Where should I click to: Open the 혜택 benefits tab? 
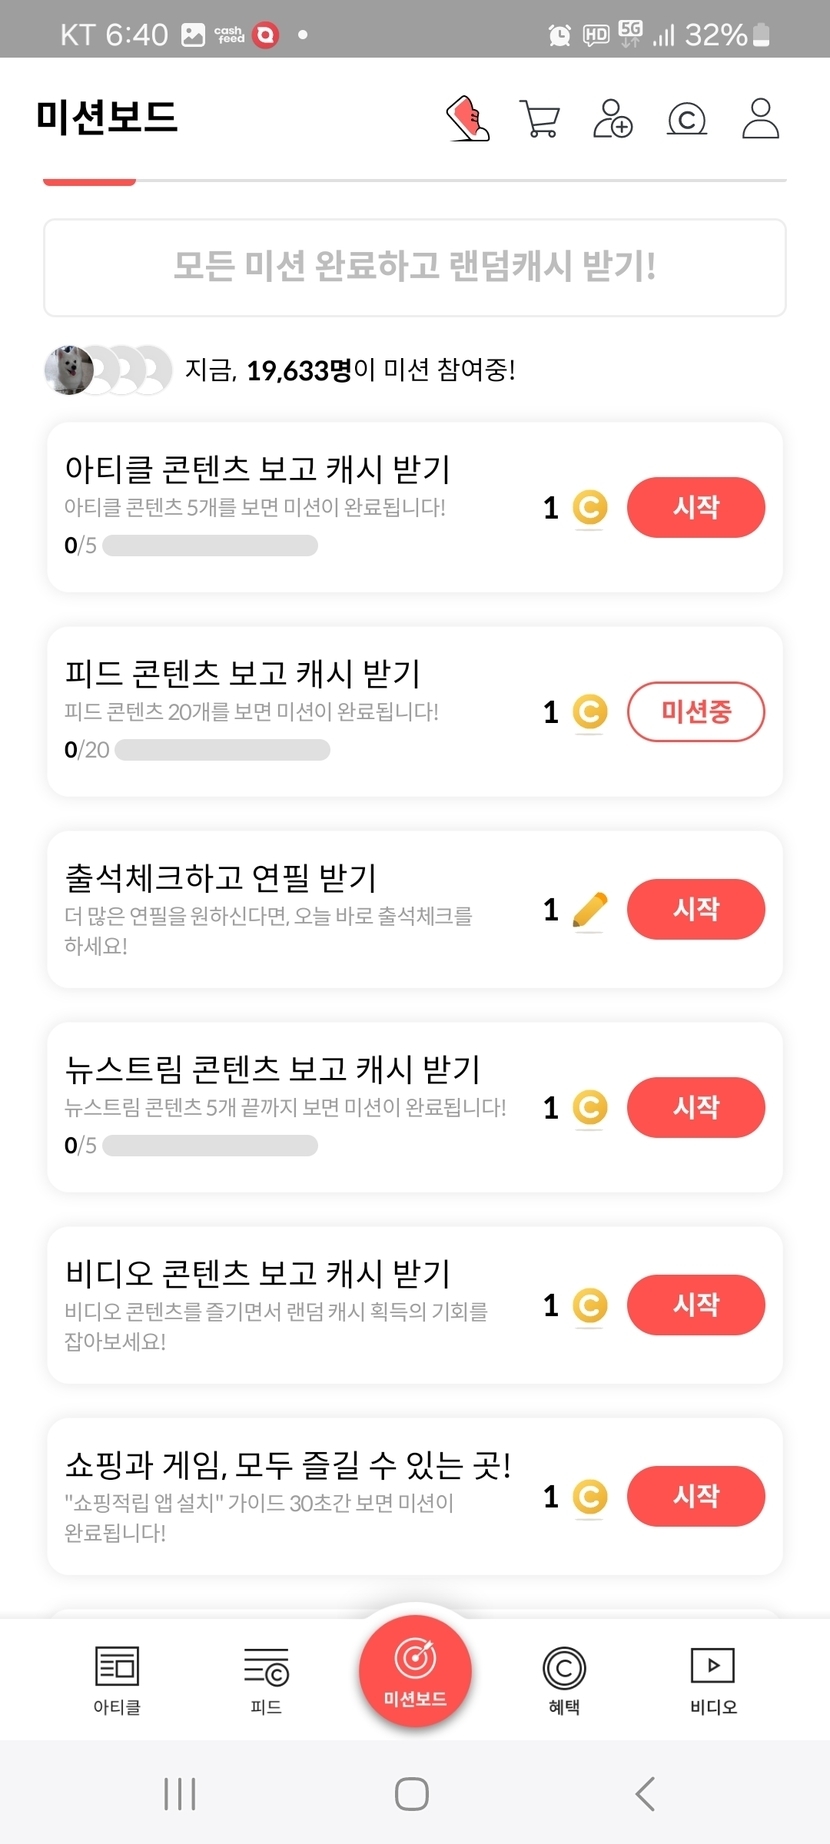click(x=564, y=1679)
